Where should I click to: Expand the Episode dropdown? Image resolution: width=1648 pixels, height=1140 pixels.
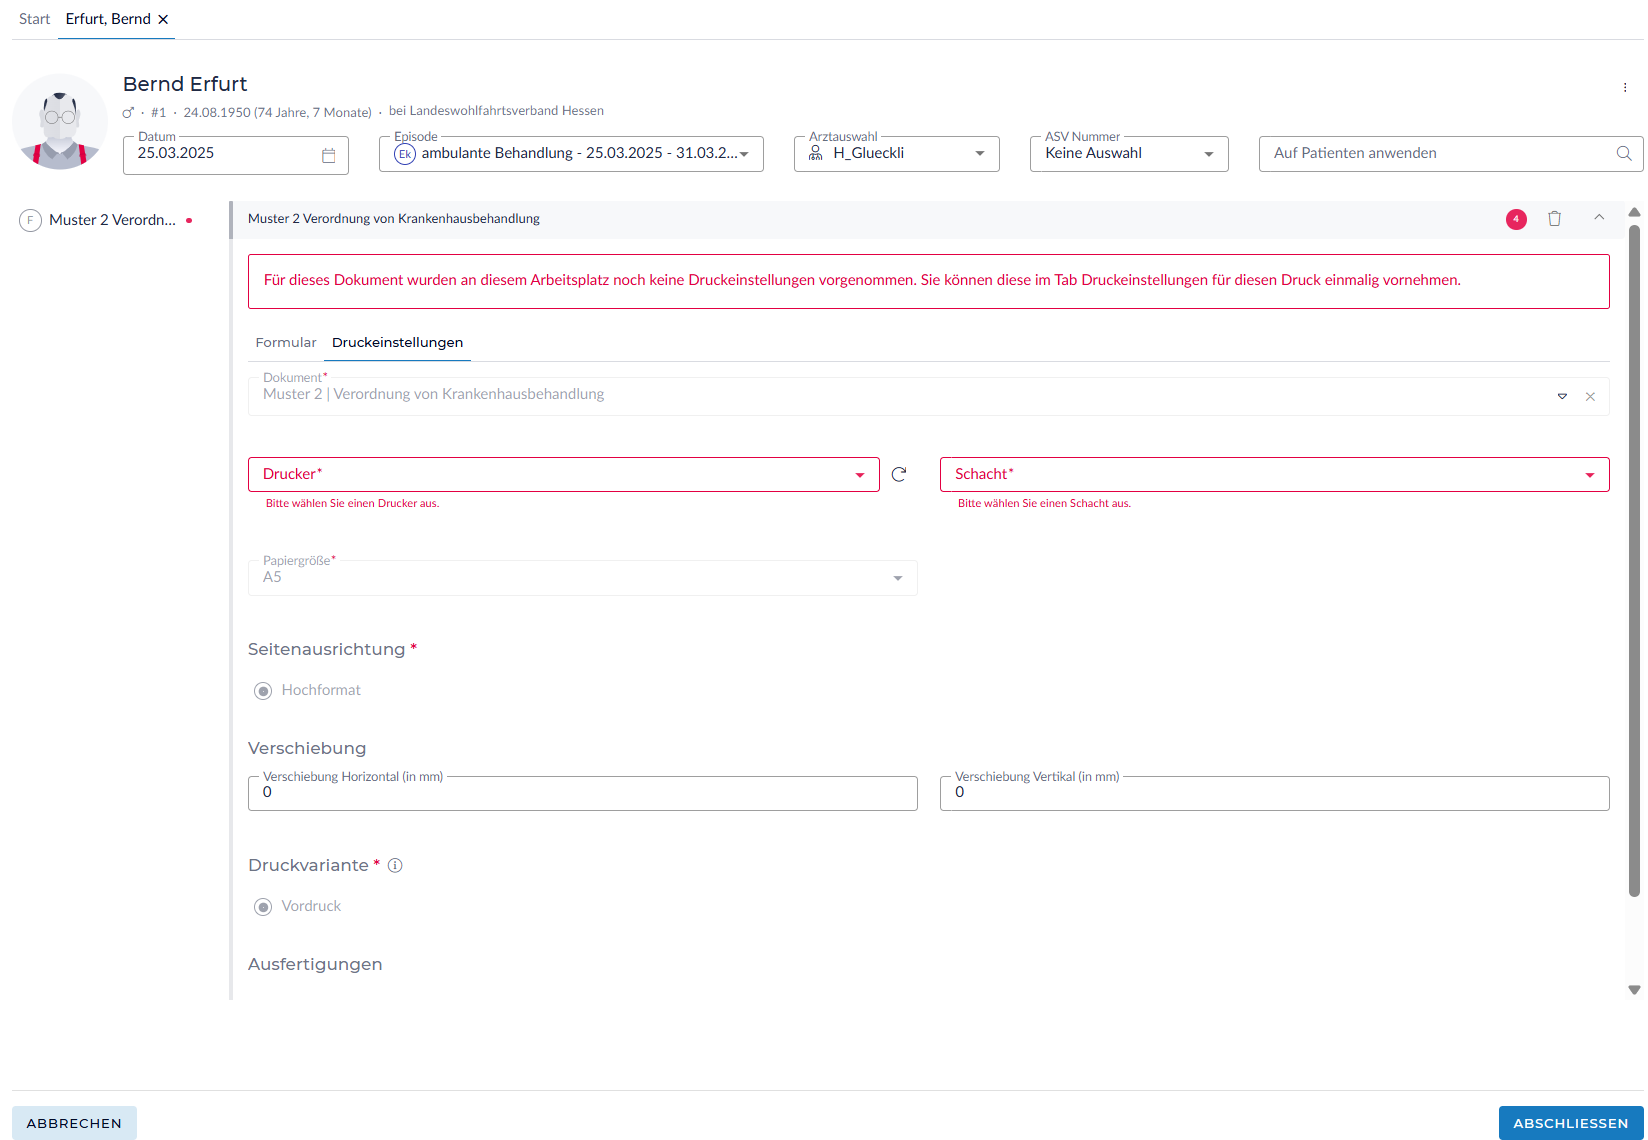click(x=743, y=154)
